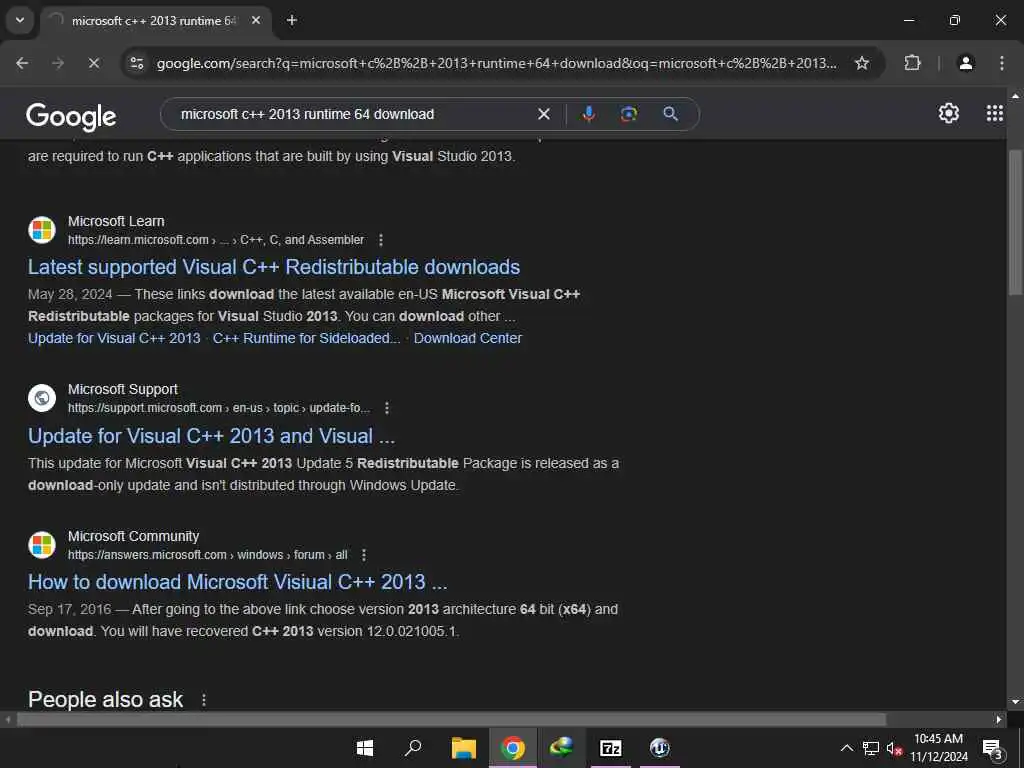Open more options for Microsoft Learn result

(x=381, y=240)
